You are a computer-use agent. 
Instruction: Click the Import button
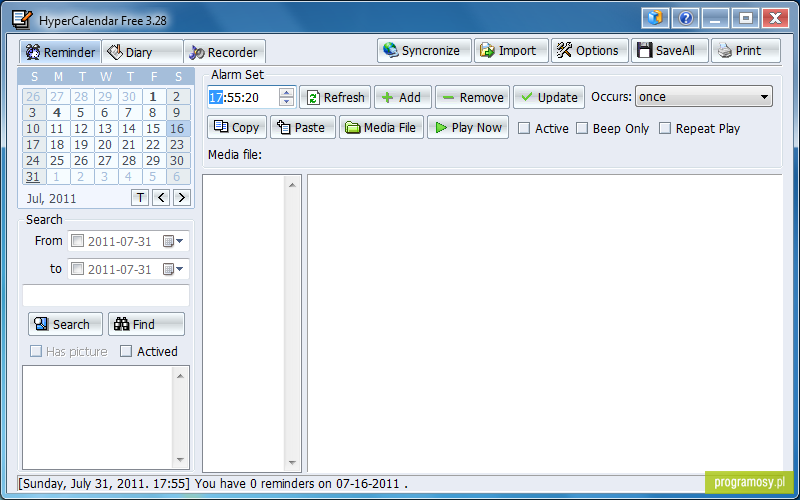[x=511, y=51]
